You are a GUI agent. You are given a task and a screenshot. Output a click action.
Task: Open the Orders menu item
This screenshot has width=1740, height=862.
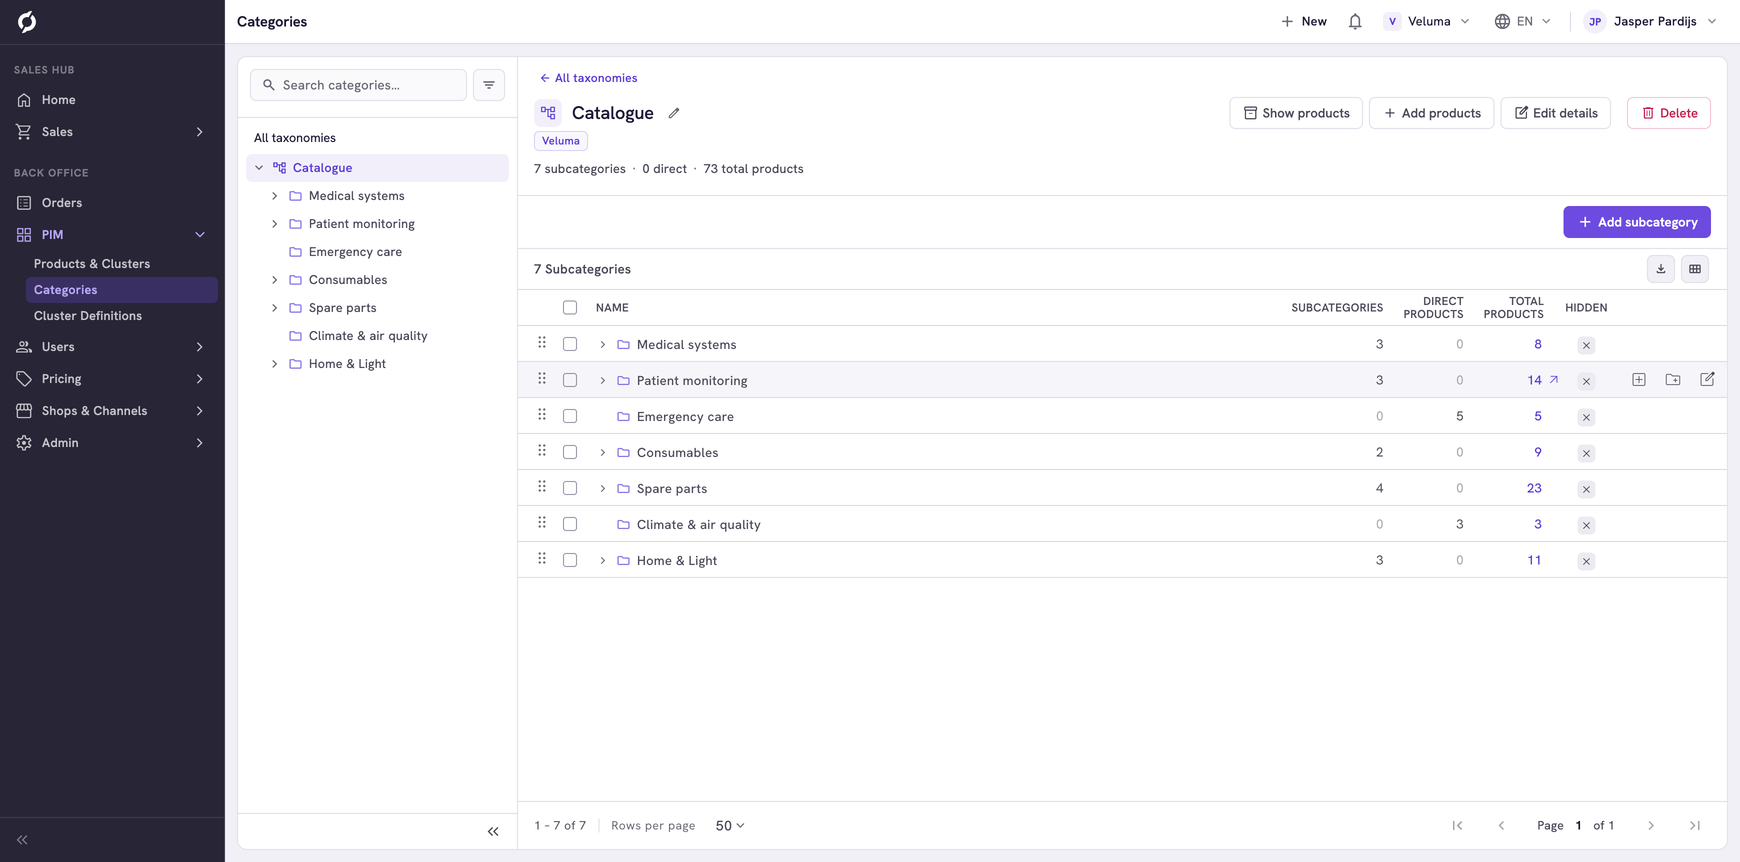coord(62,203)
